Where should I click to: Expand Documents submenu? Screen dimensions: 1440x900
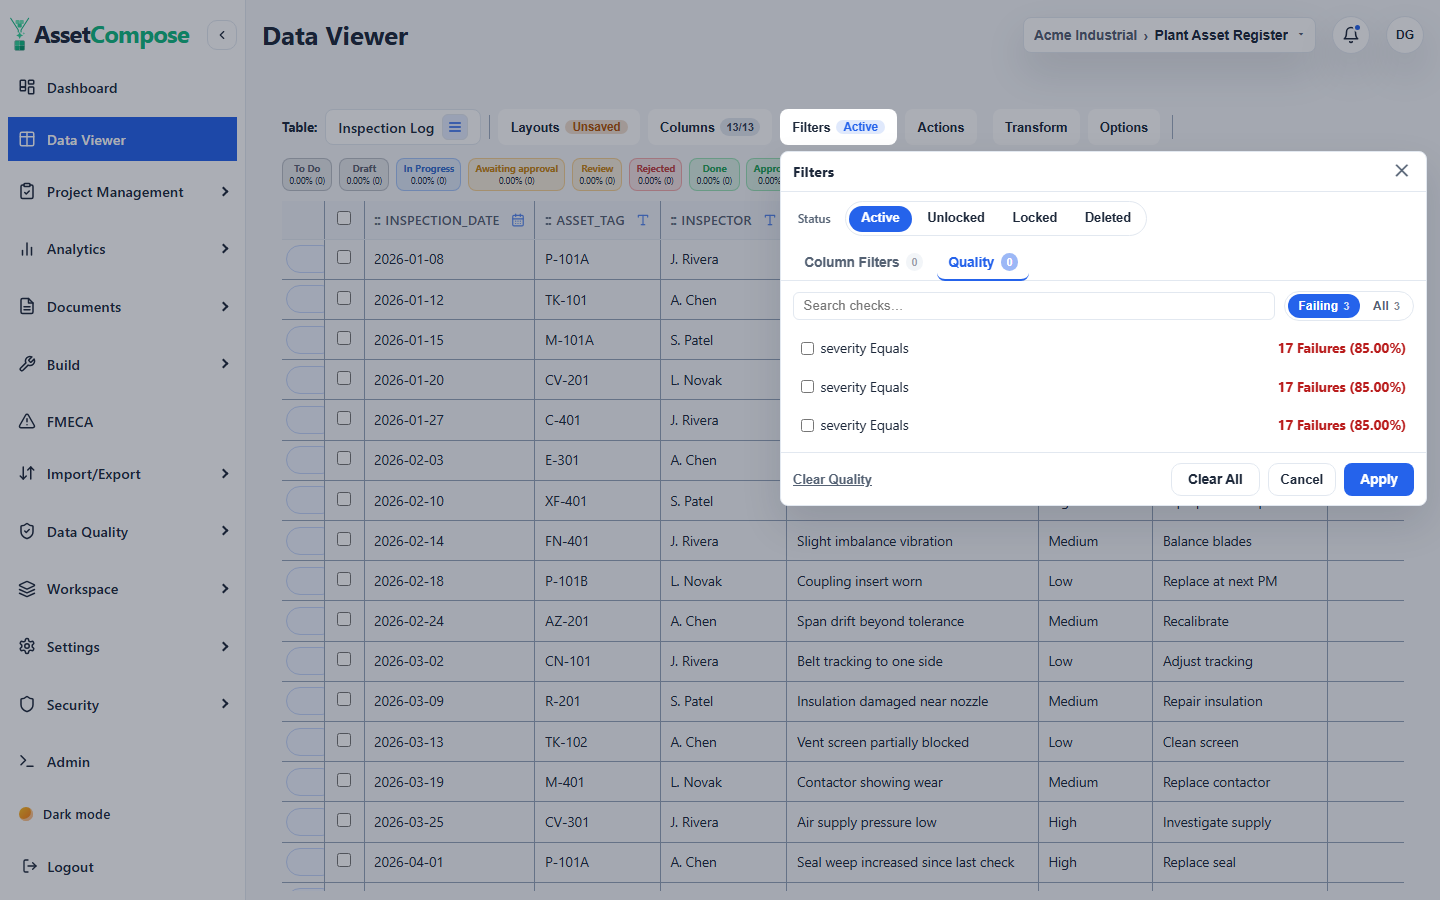(225, 306)
